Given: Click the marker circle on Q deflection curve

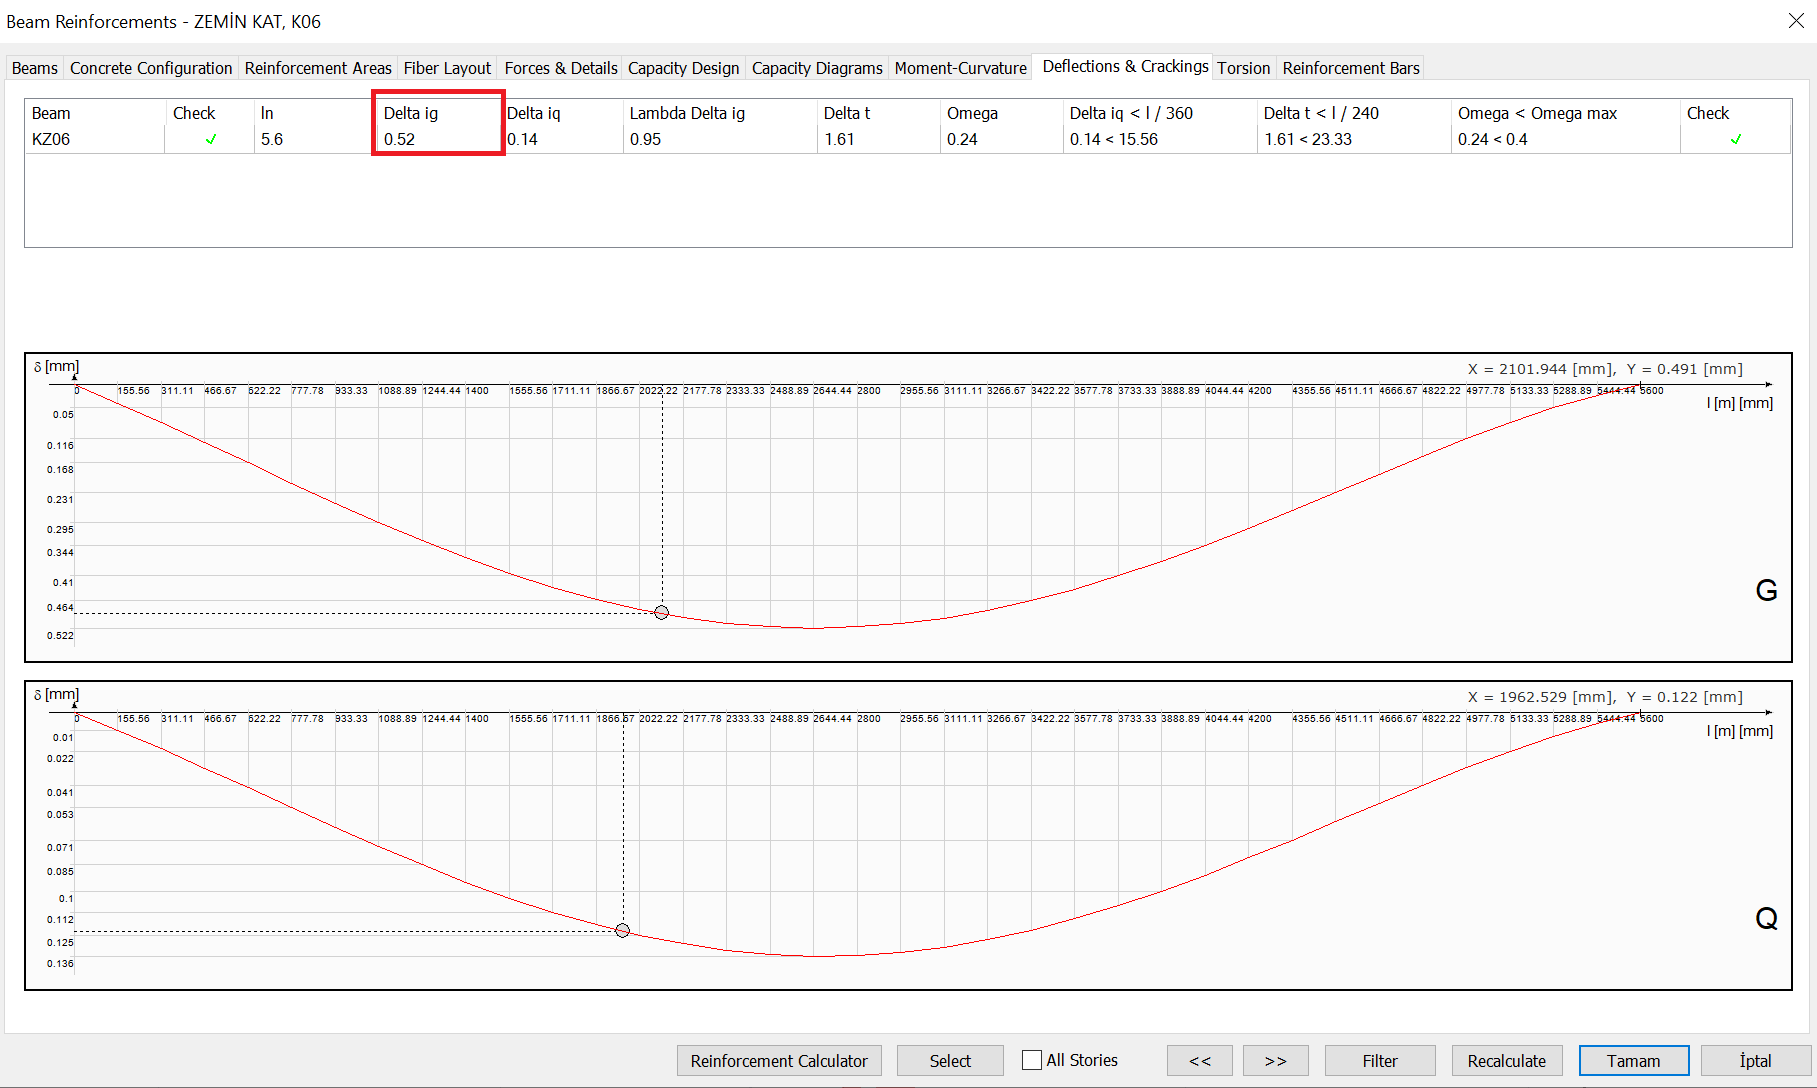Looking at the screenshot, I should [622, 930].
